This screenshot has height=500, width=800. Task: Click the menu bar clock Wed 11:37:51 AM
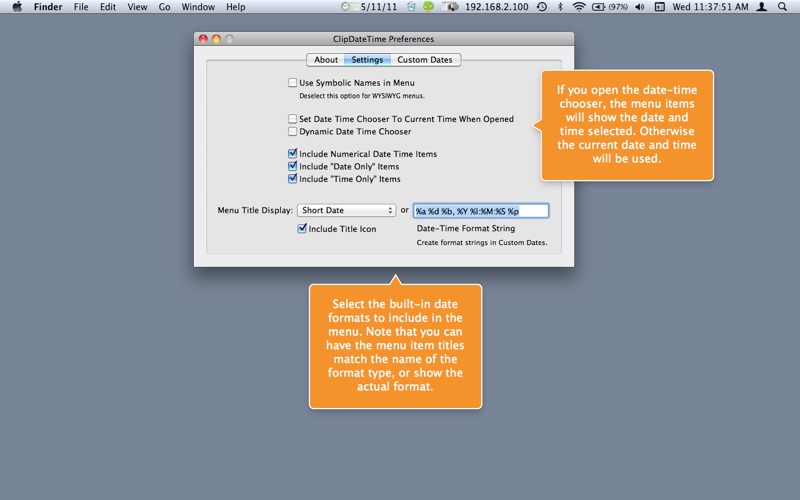click(x=710, y=7)
